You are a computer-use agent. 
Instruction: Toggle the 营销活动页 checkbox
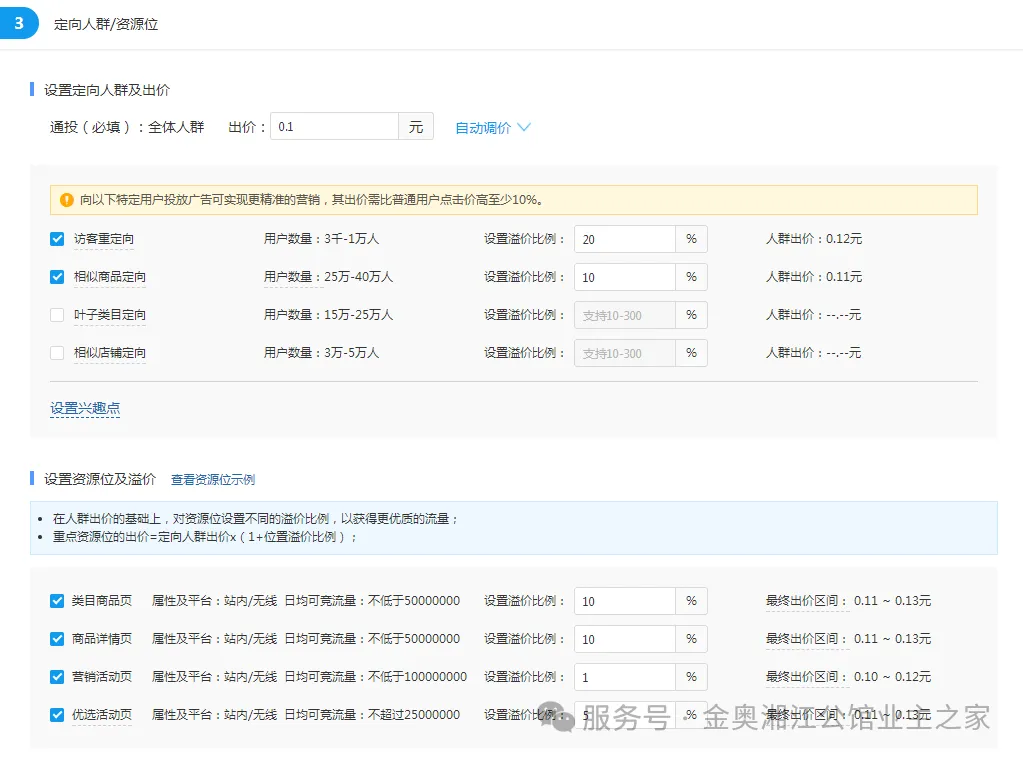tap(57, 677)
